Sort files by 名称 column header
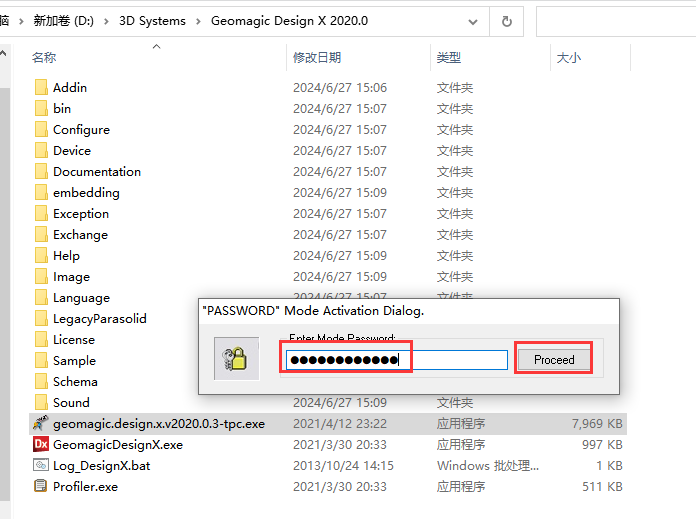696x519 pixels. (x=44, y=58)
